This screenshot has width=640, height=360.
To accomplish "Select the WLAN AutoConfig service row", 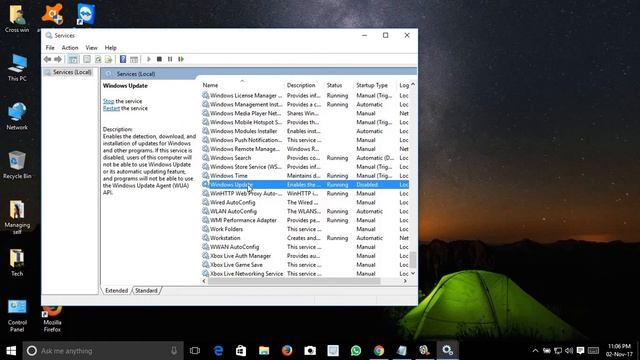I will (x=305, y=211).
